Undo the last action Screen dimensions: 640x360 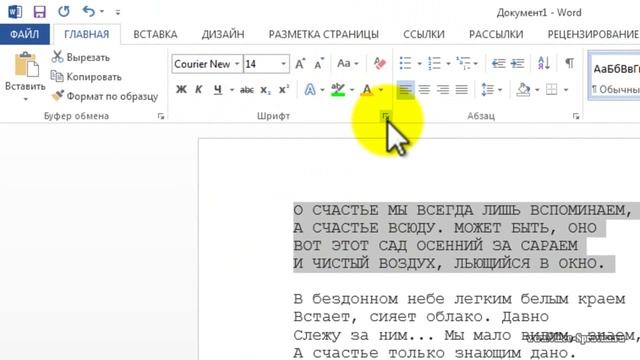pyautogui.click(x=88, y=11)
